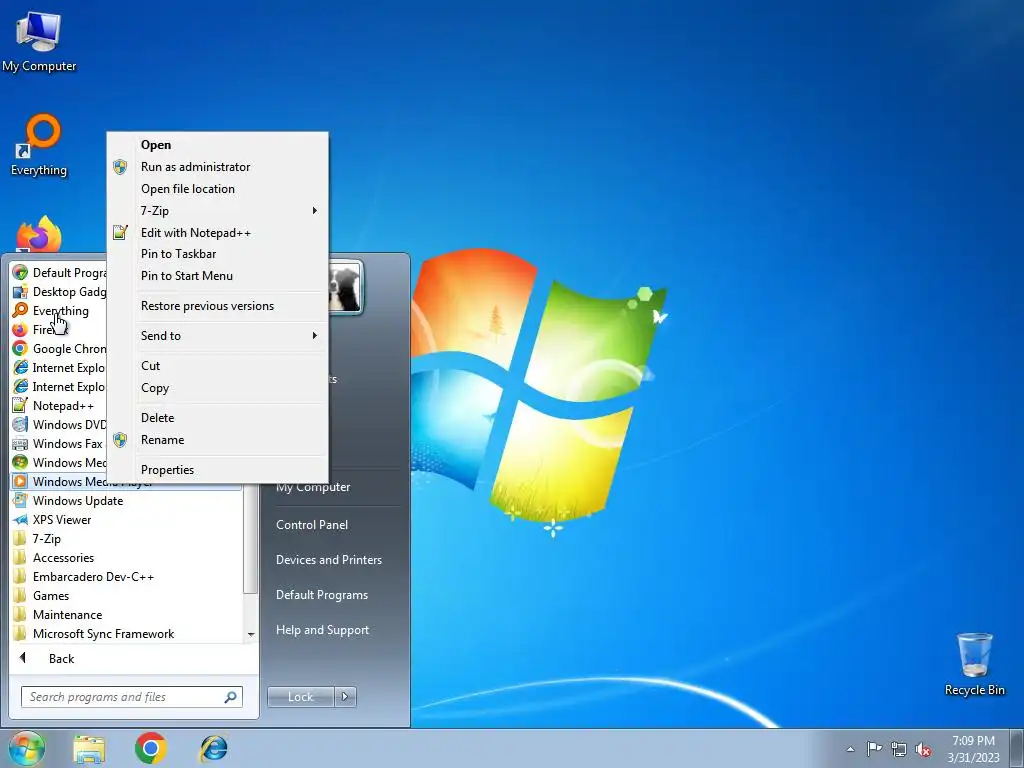Choose Edit with Notepad++
1024x768 pixels.
pos(217,232)
